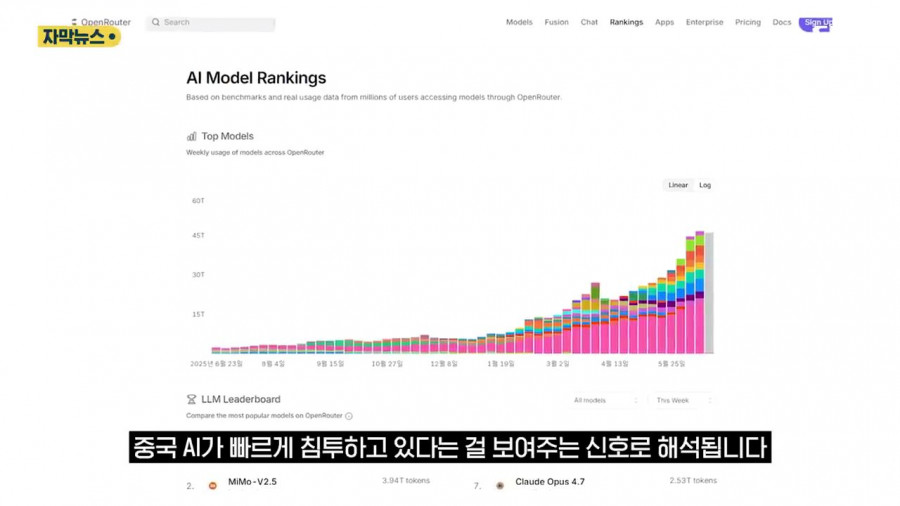Screen dimensions: 900x506
Task: Click the search magnifier icon
Action: 156,22
